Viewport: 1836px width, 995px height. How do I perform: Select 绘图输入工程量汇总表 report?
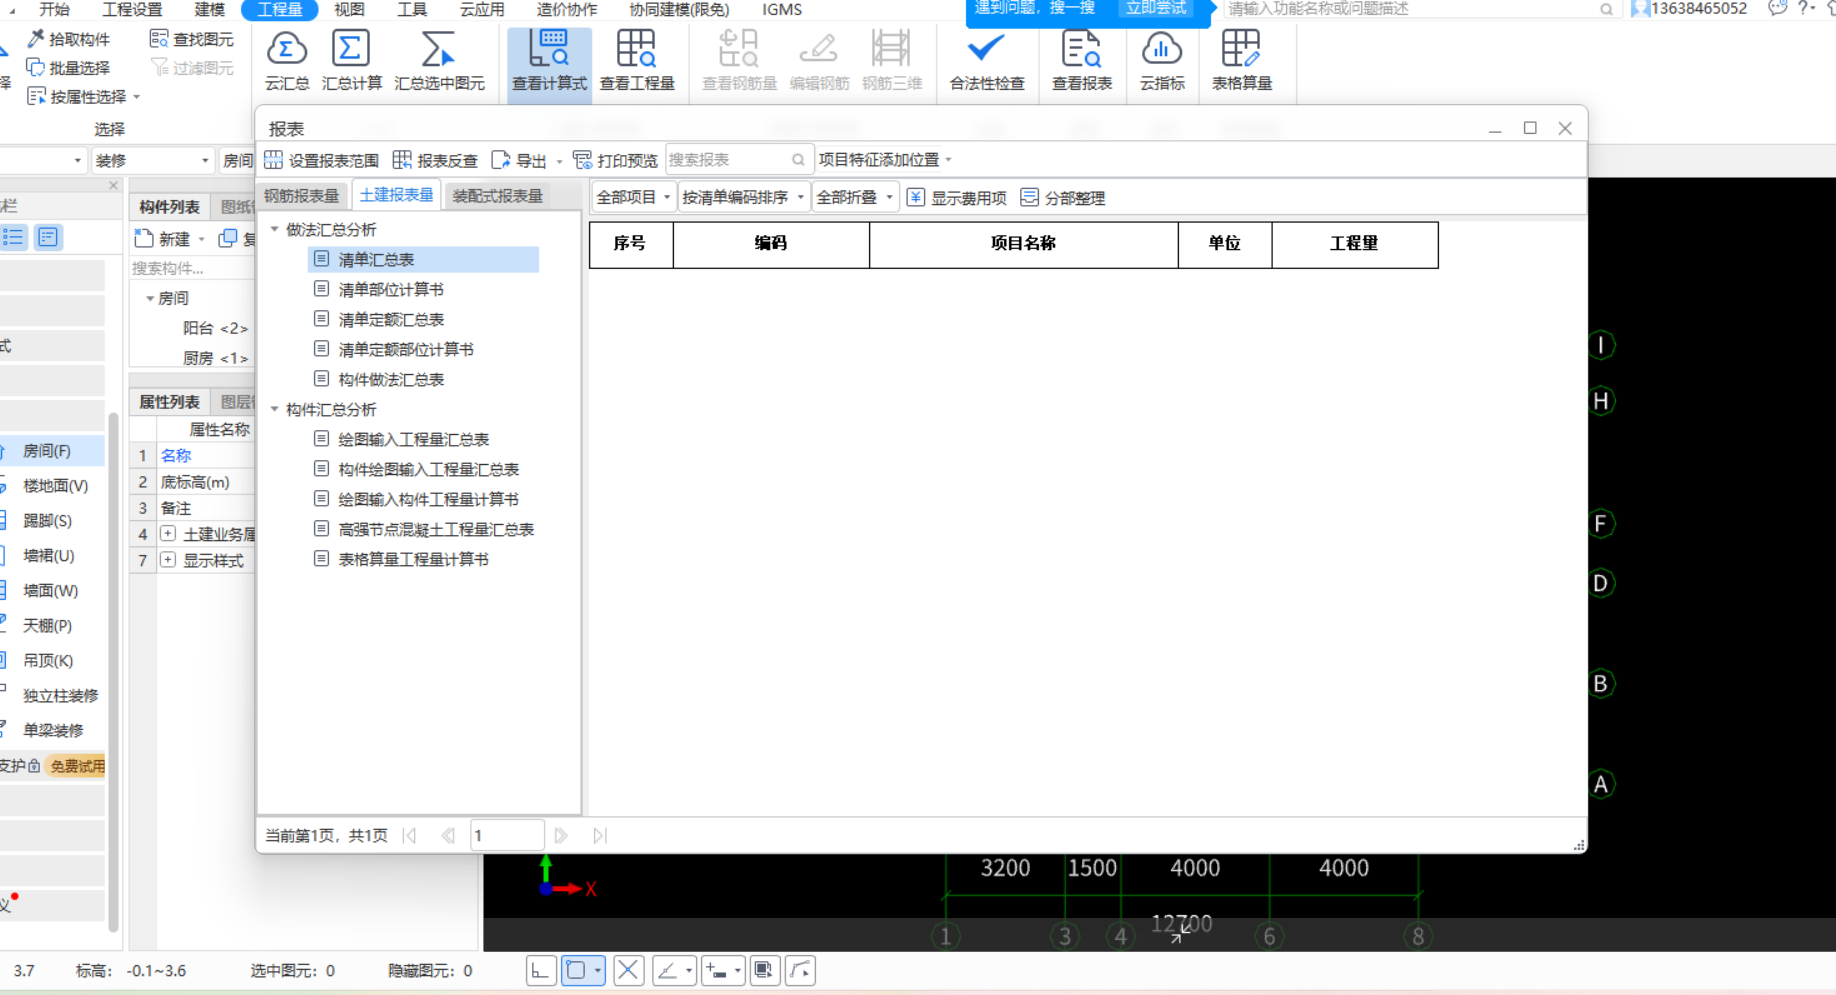pyautogui.click(x=413, y=439)
